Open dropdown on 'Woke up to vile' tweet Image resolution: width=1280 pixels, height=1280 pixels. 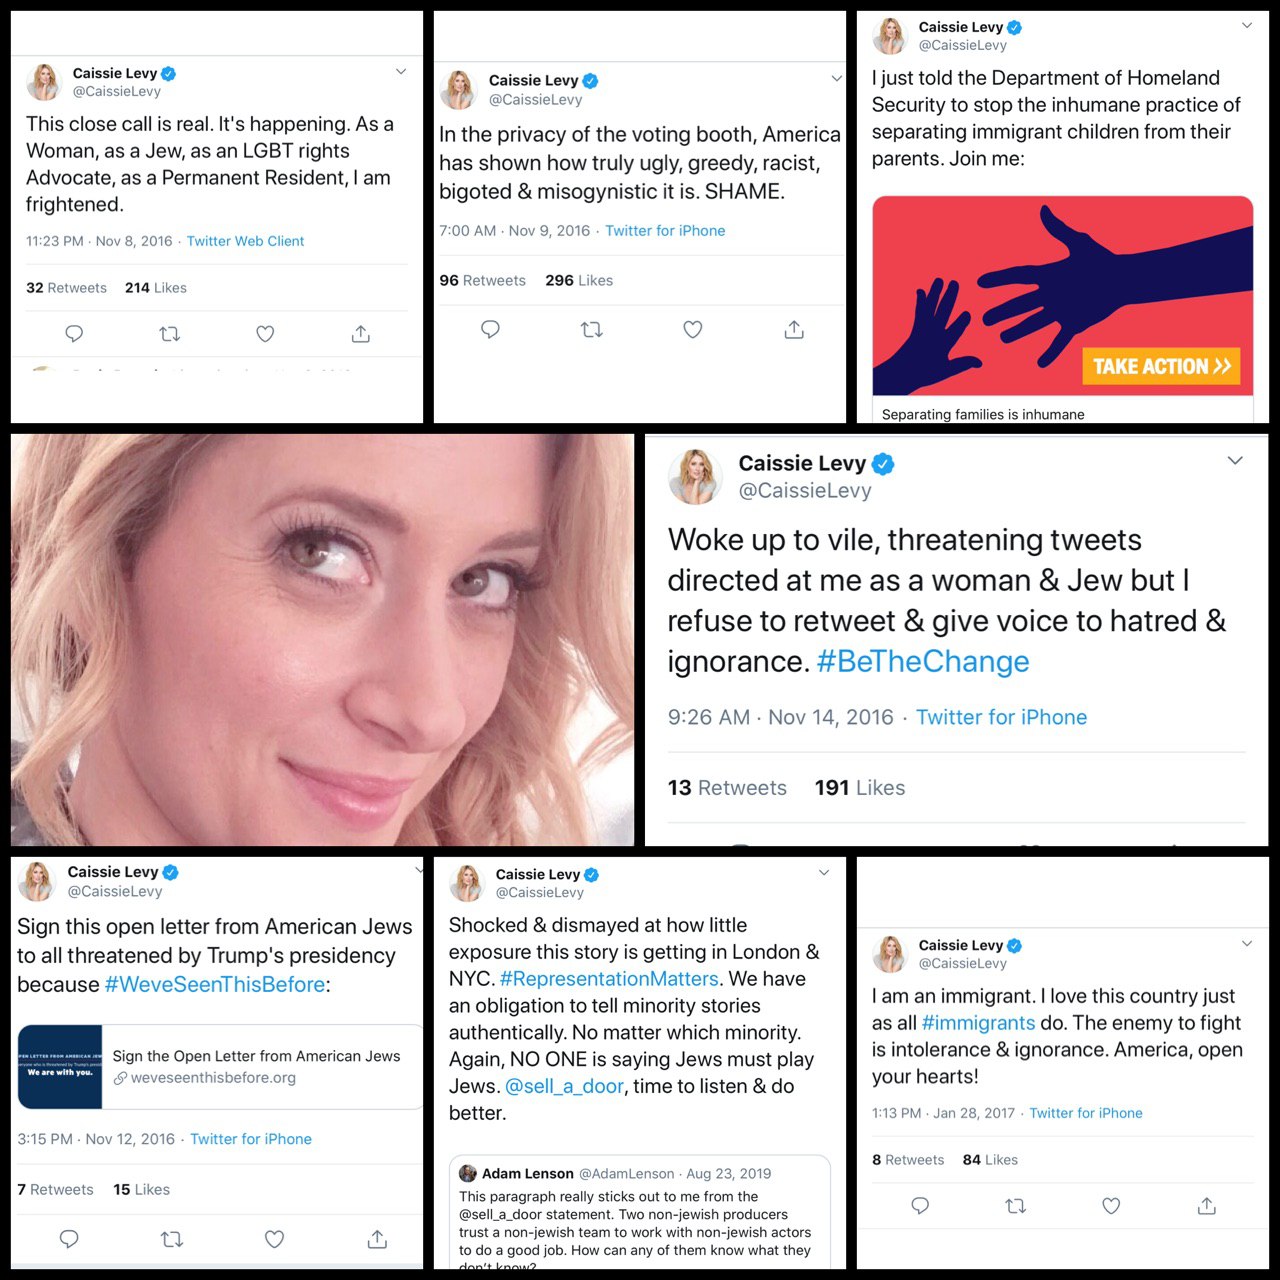coord(1235,460)
